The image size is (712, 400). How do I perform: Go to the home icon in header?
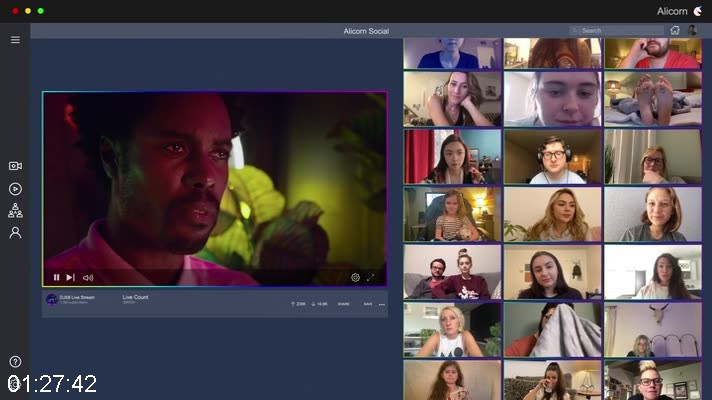coord(675,30)
